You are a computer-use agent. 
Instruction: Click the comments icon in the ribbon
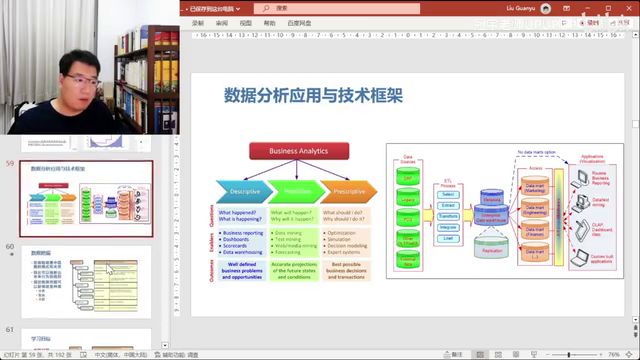(564, 23)
